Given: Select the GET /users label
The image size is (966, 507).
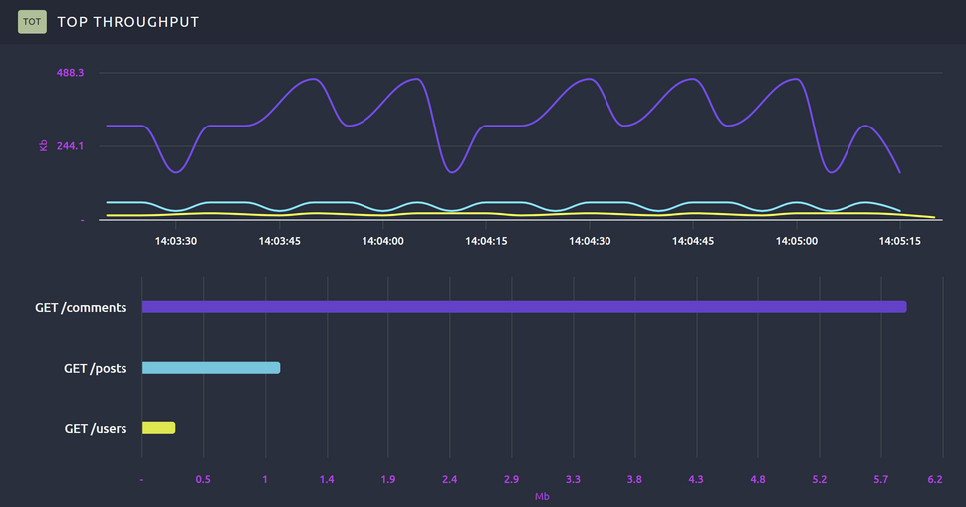Looking at the screenshot, I should tap(95, 428).
